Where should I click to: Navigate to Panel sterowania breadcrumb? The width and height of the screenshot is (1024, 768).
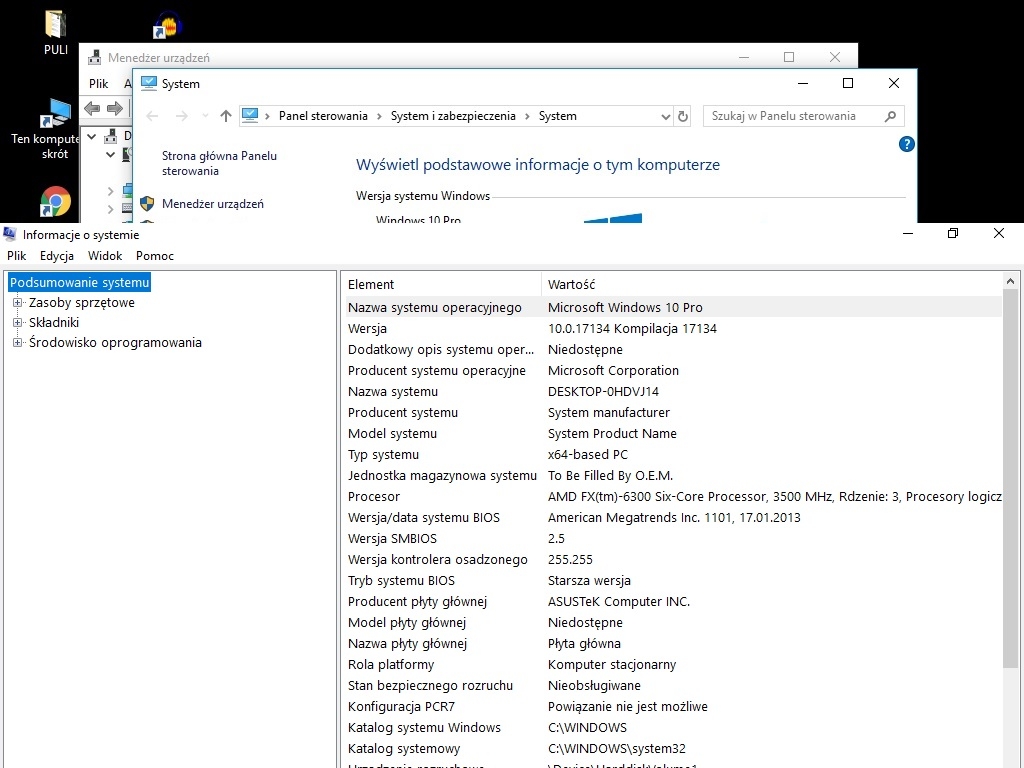point(323,116)
